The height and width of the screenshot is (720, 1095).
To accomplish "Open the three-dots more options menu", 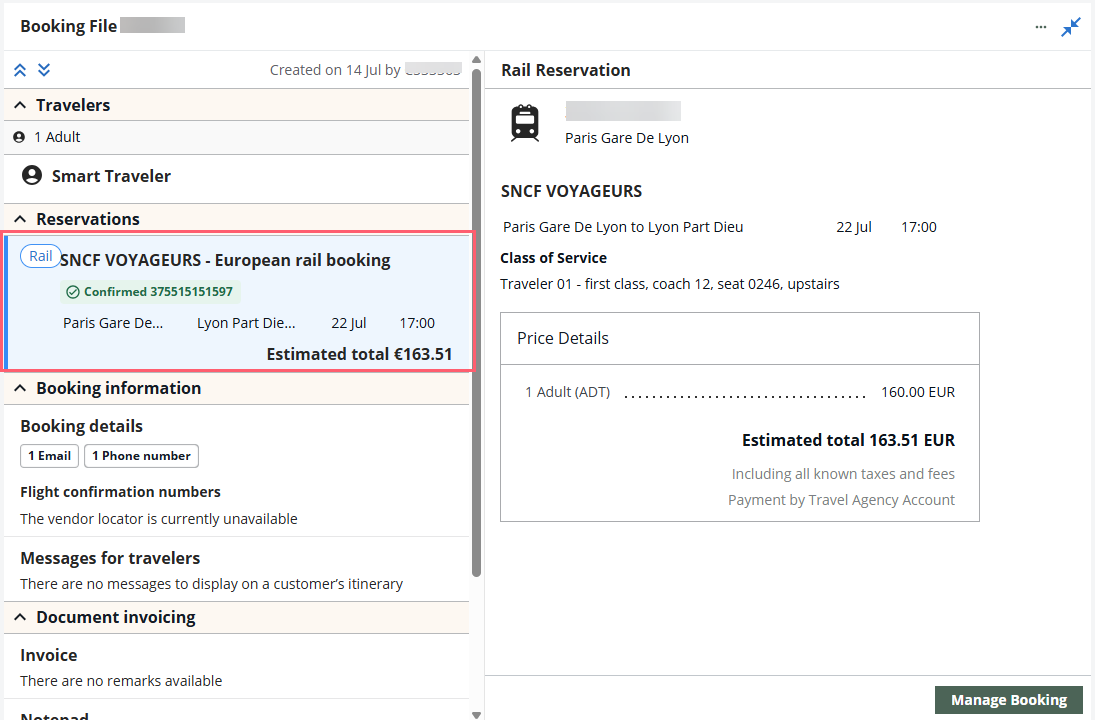I will click(x=1041, y=27).
